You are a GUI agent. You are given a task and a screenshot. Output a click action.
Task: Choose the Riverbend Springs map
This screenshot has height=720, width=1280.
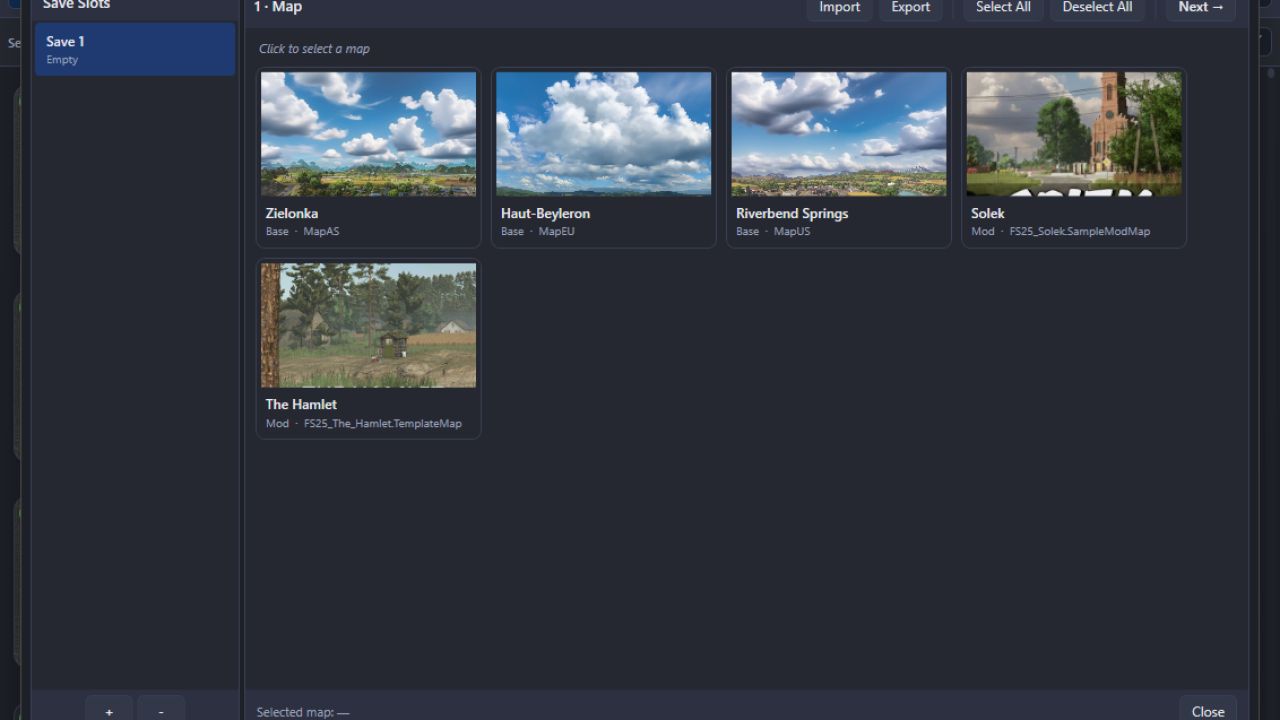(838, 133)
